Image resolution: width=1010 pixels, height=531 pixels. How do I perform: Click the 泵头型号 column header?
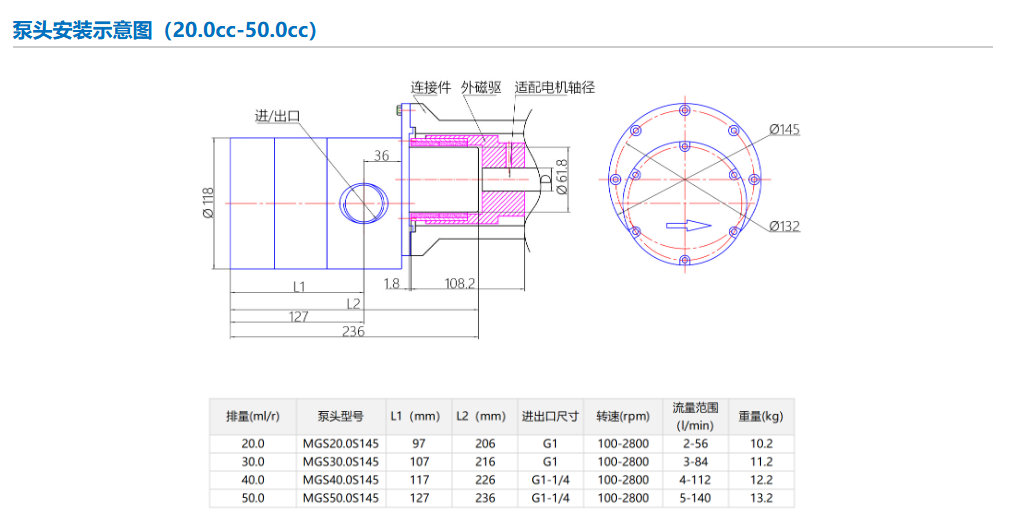click(x=340, y=416)
